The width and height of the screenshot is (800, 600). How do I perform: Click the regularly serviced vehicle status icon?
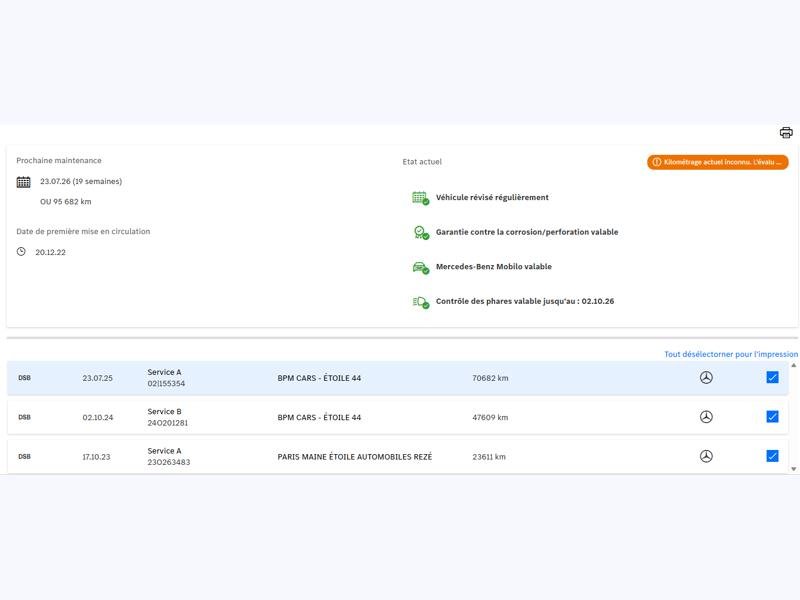(420, 198)
